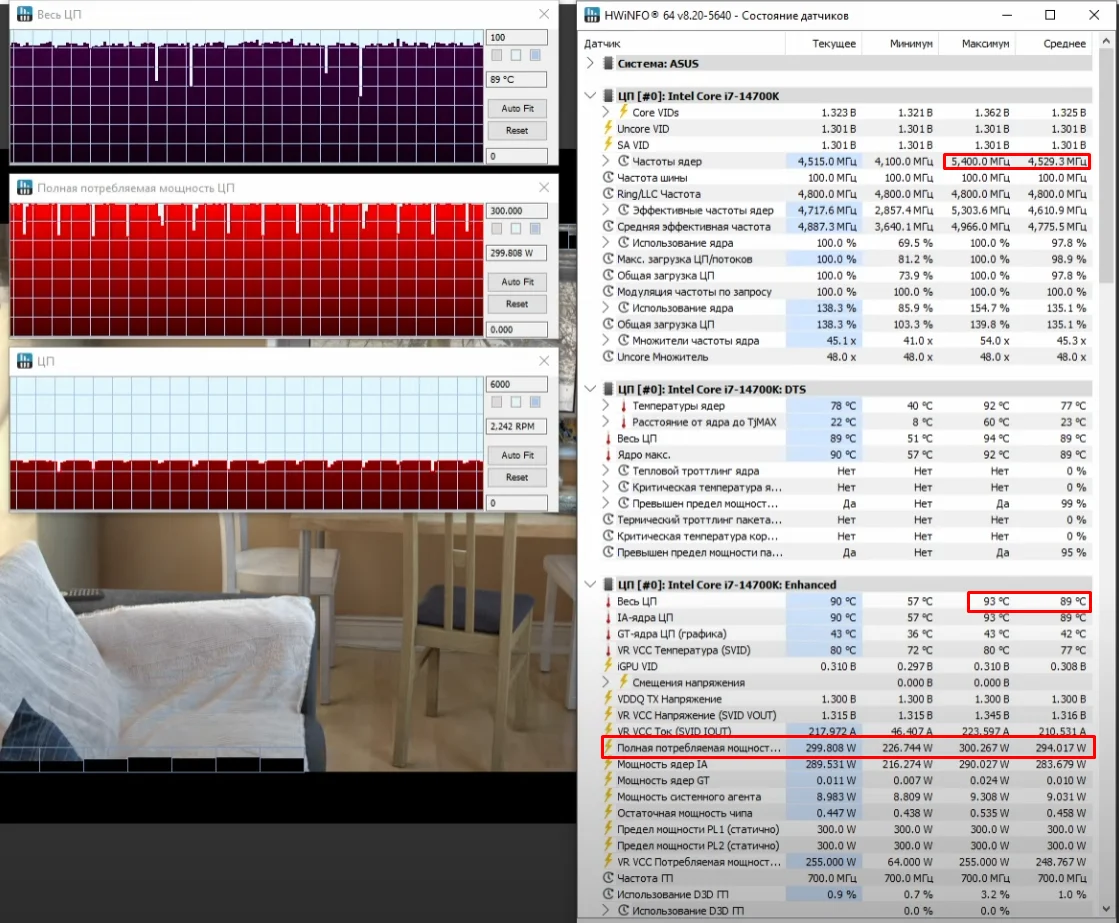Close the Полная потребляемая мощность ЦП graph window

pyautogui.click(x=544, y=187)
